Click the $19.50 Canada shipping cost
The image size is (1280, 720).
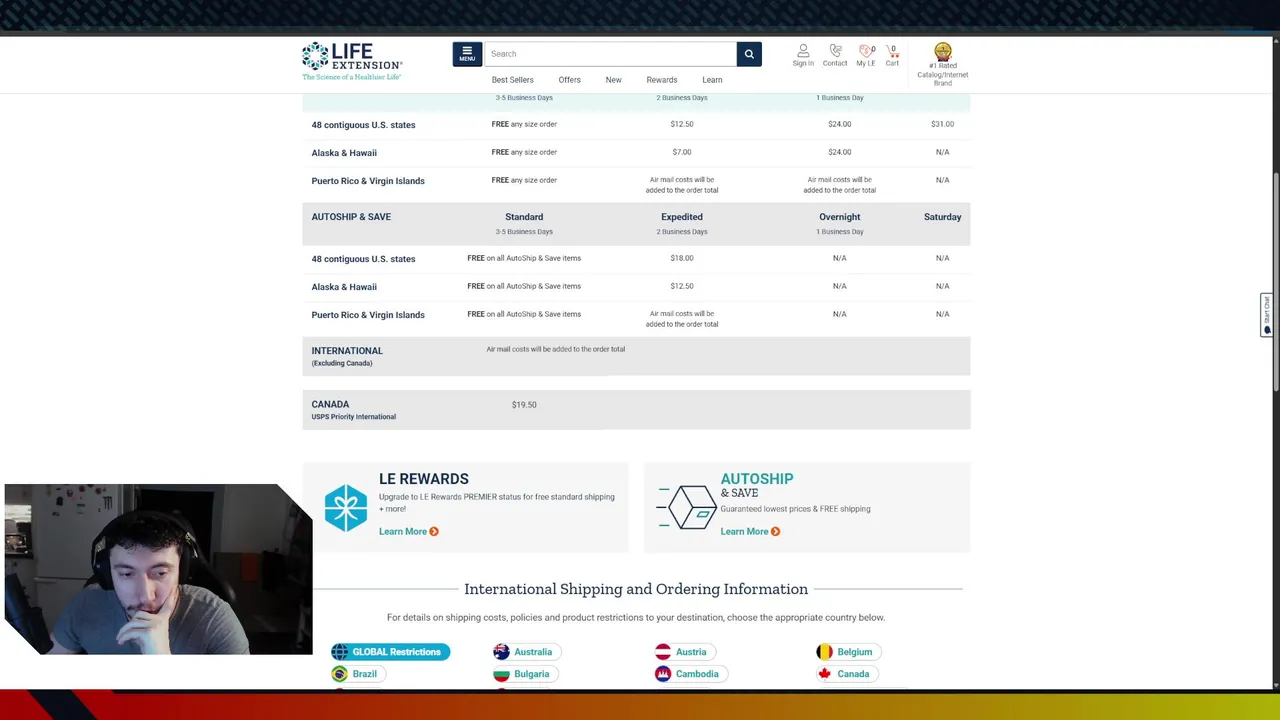click(524, 405)
